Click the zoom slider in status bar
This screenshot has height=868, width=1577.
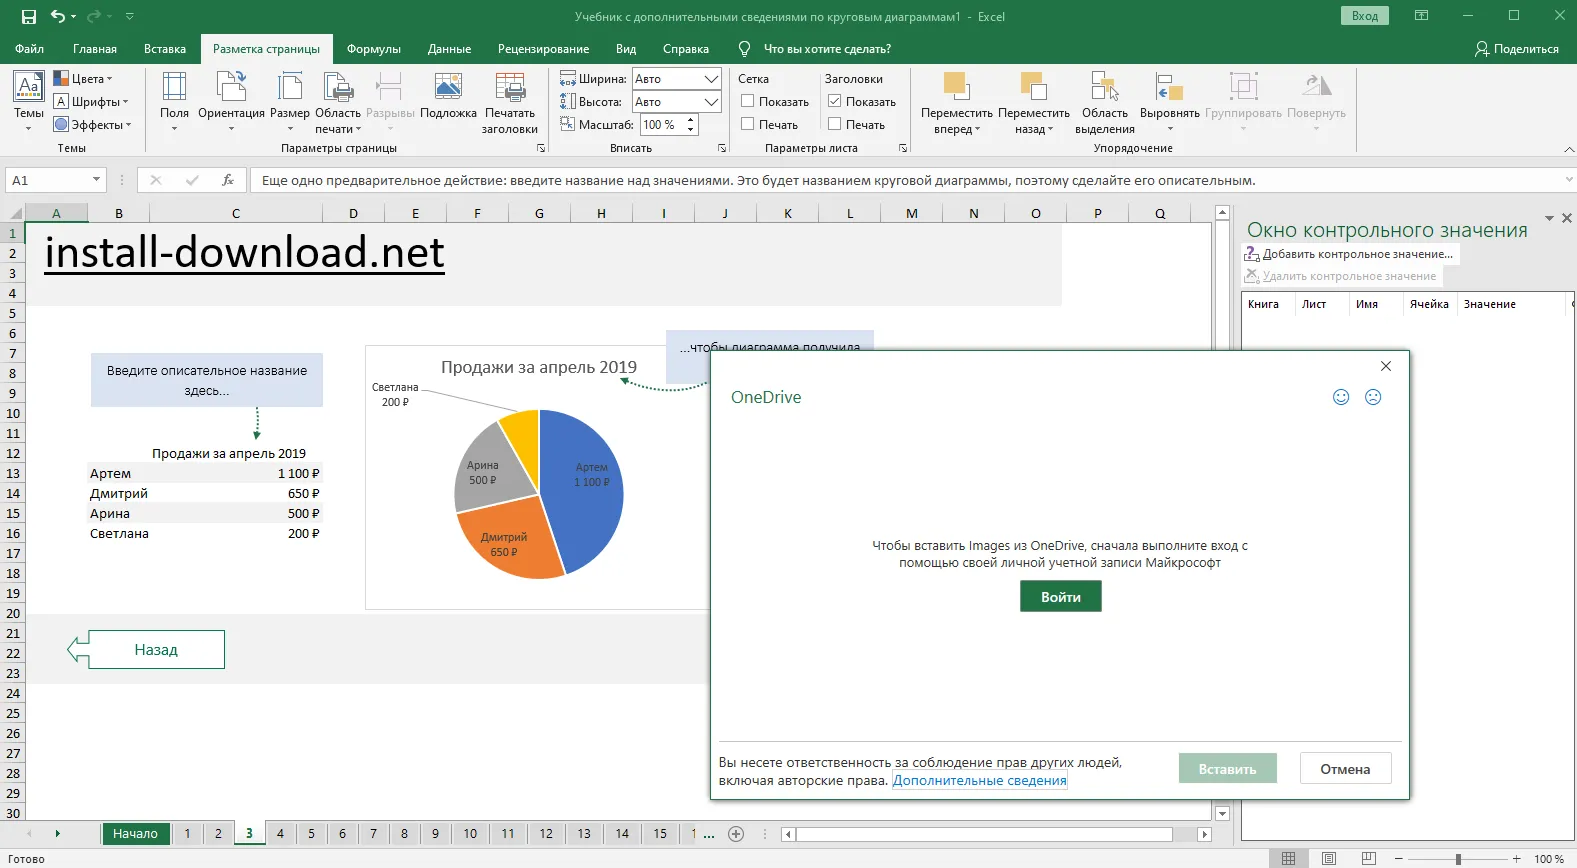1458,859
